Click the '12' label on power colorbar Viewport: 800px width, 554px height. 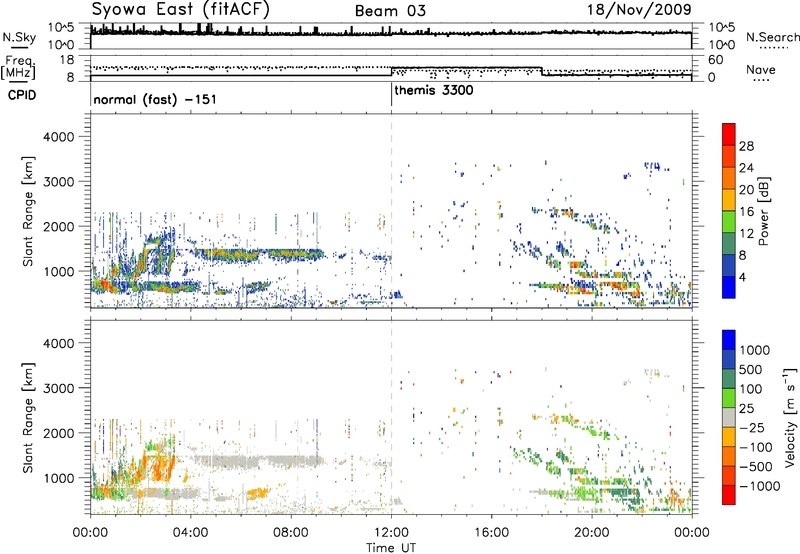[x=746, y=234]
